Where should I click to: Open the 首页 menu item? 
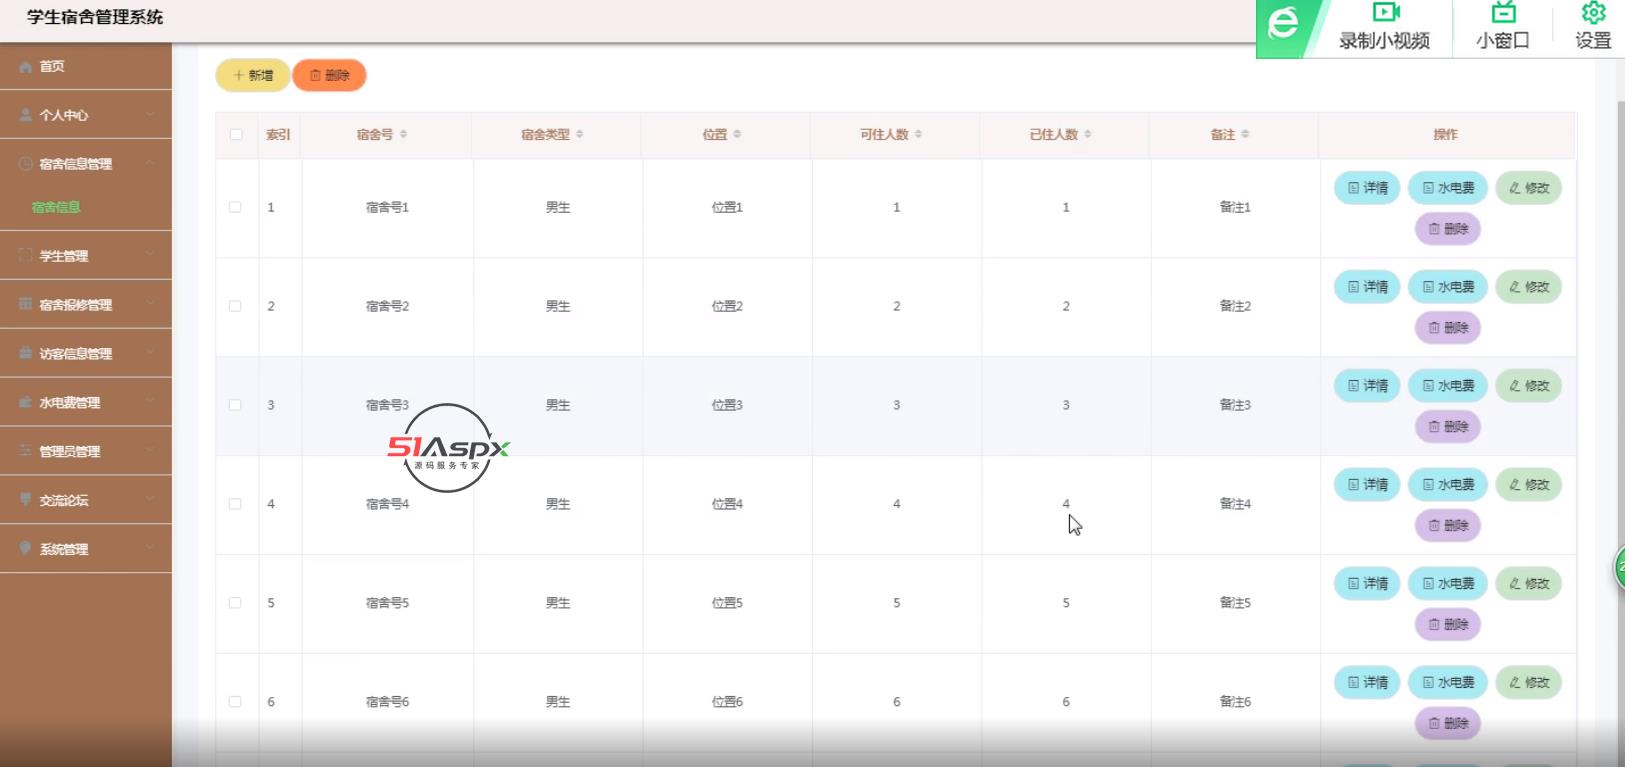[86, 67]
